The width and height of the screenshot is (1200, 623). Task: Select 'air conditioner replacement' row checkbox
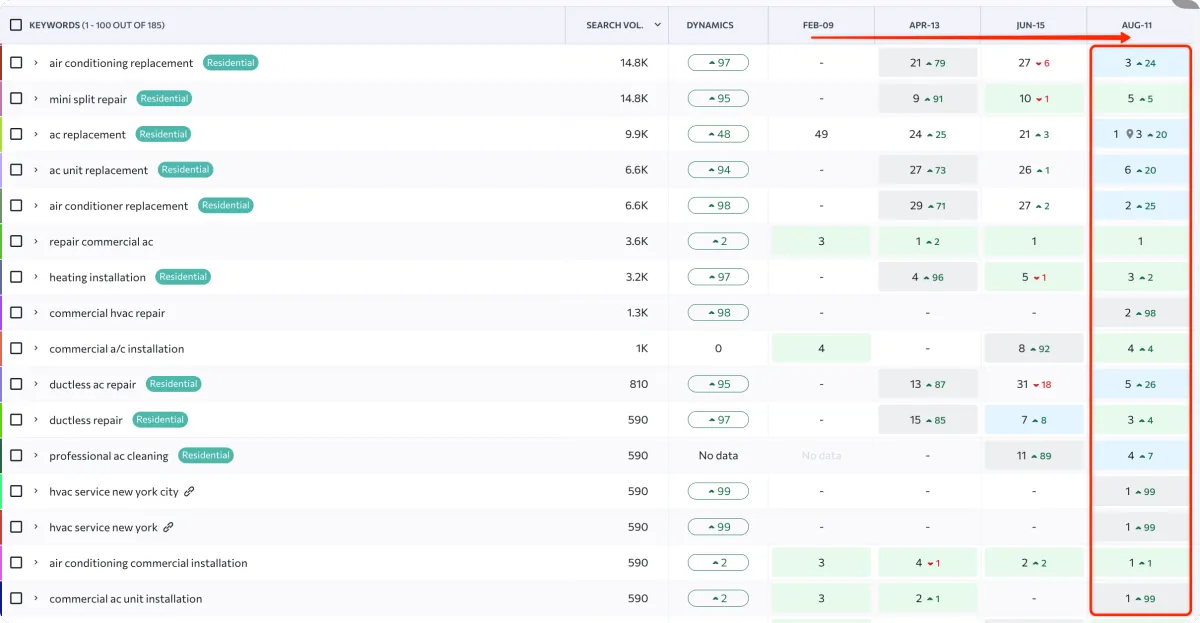click(16, 206)
